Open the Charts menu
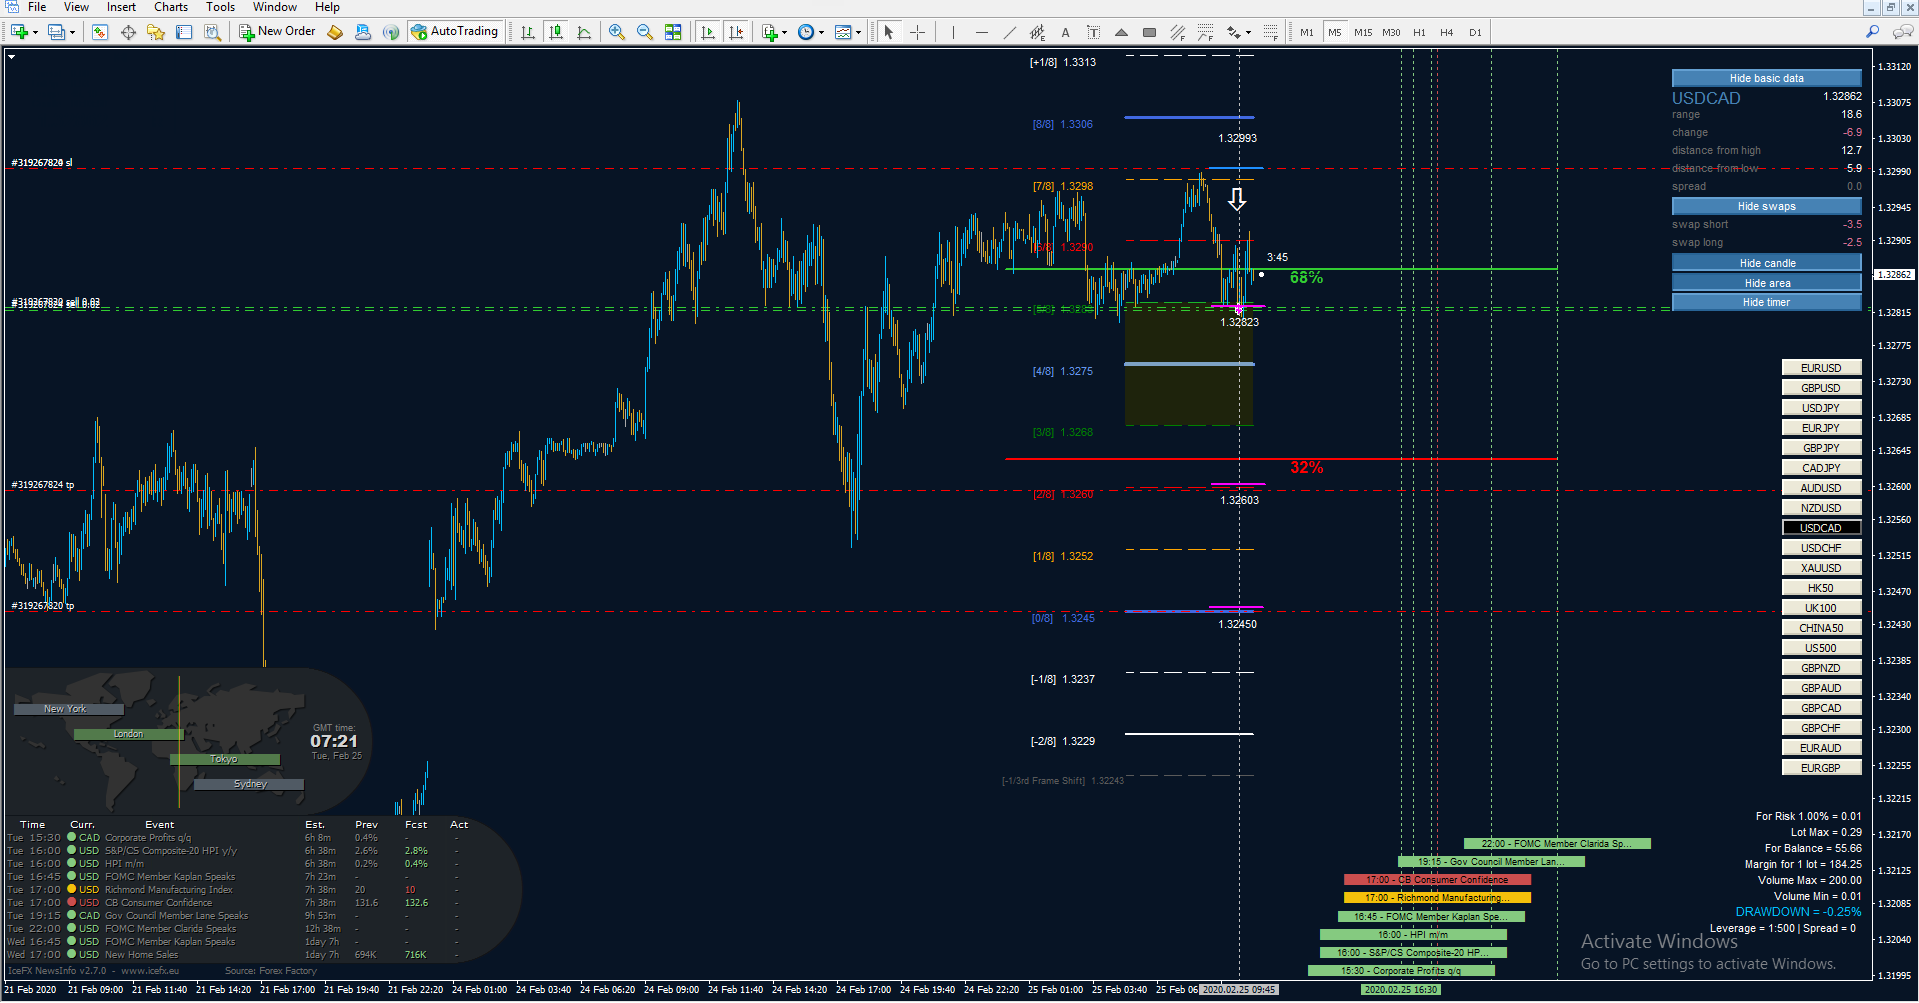This screenshot has height=1003, width=1919. 171,7
